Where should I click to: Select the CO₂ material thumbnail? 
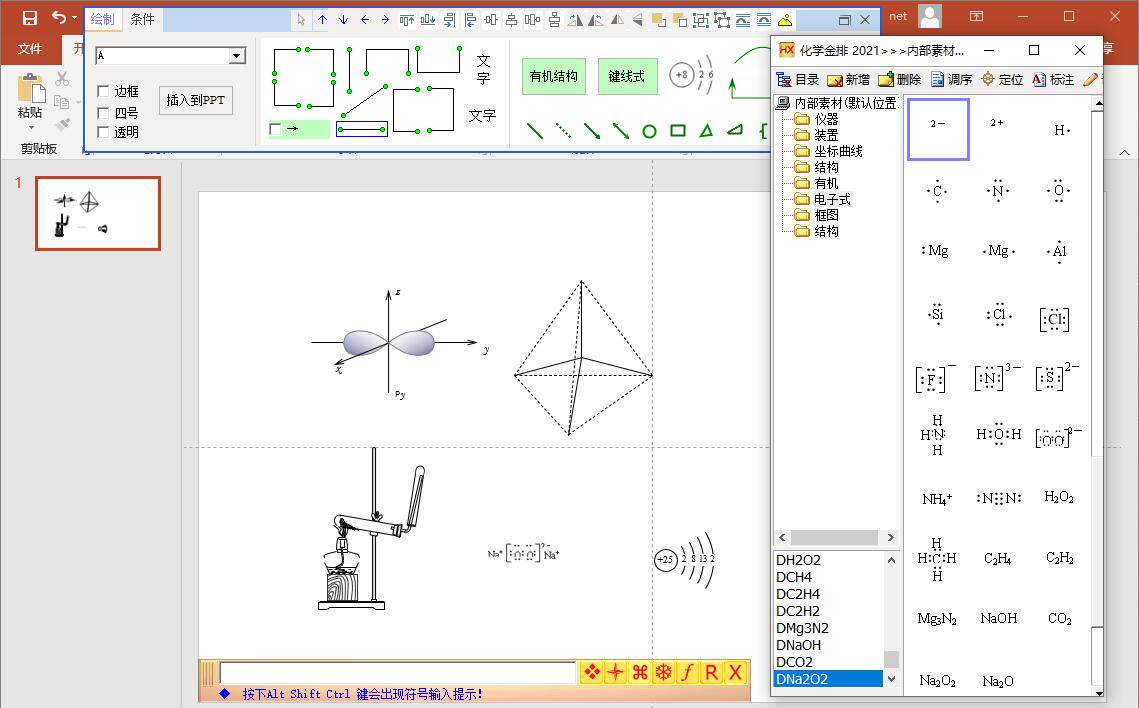(x=1060, y=619)
